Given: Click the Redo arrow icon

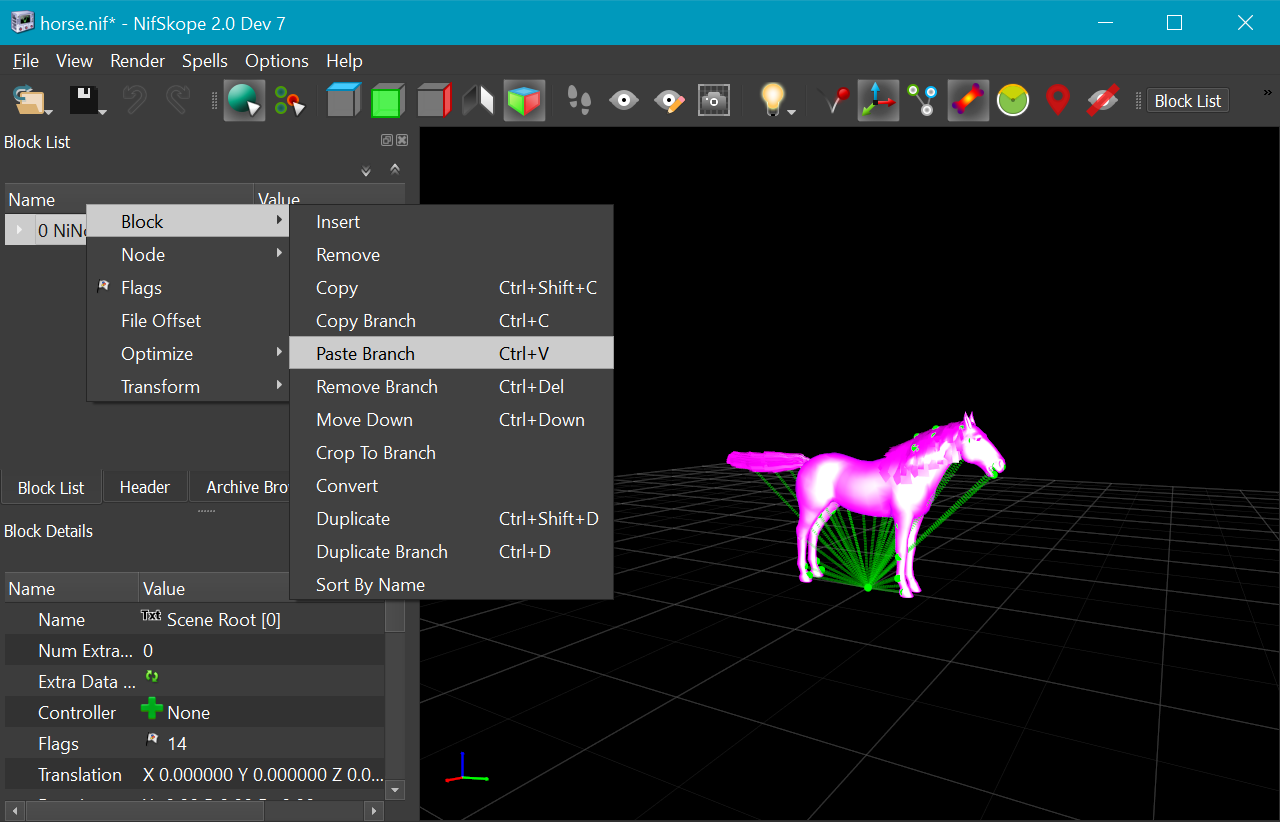Looking at the screenshot, I should (178, 100).
